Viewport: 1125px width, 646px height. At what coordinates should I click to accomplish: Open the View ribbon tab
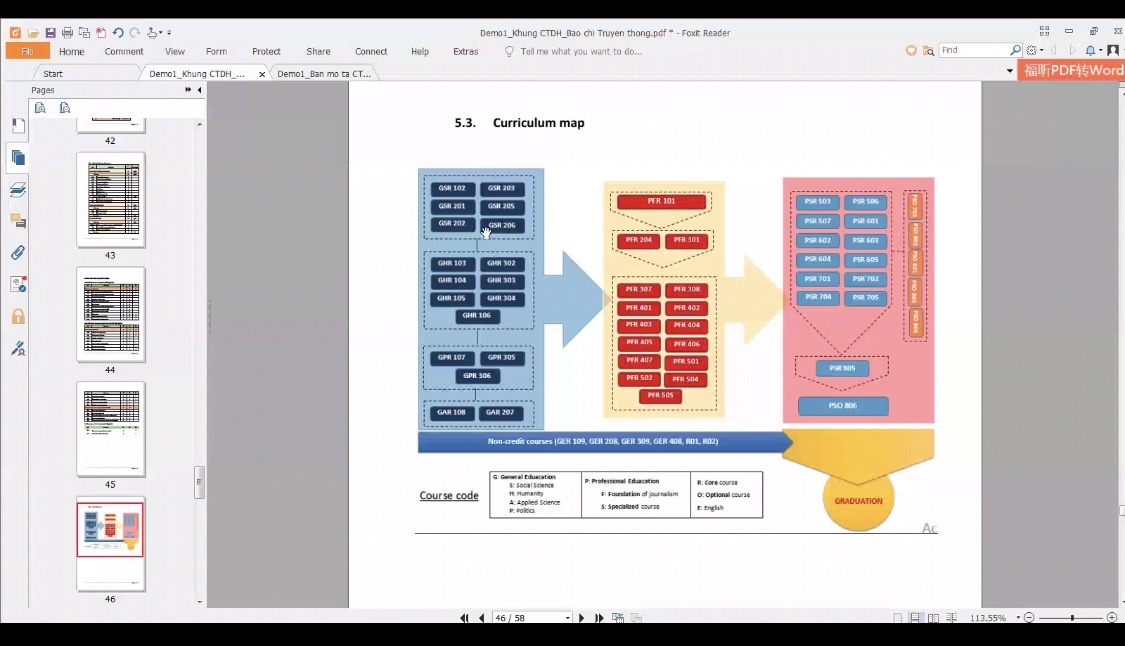click(175, 52)
